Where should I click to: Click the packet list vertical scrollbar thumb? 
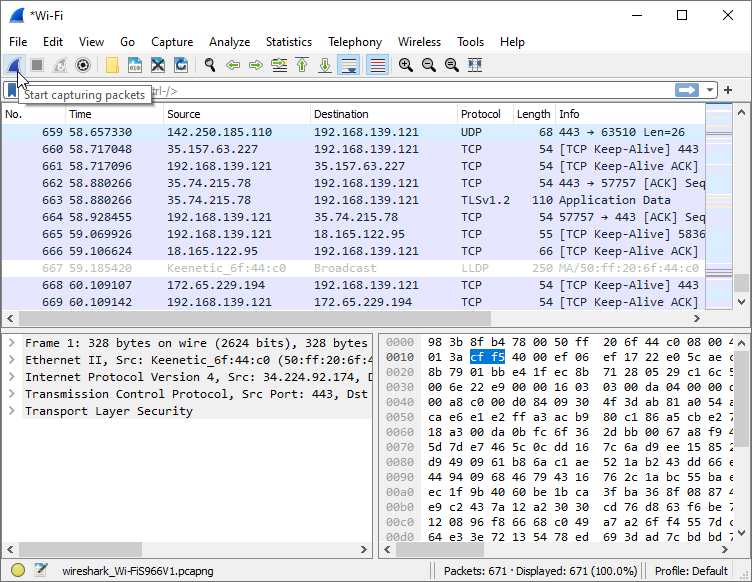pos(742,282)
